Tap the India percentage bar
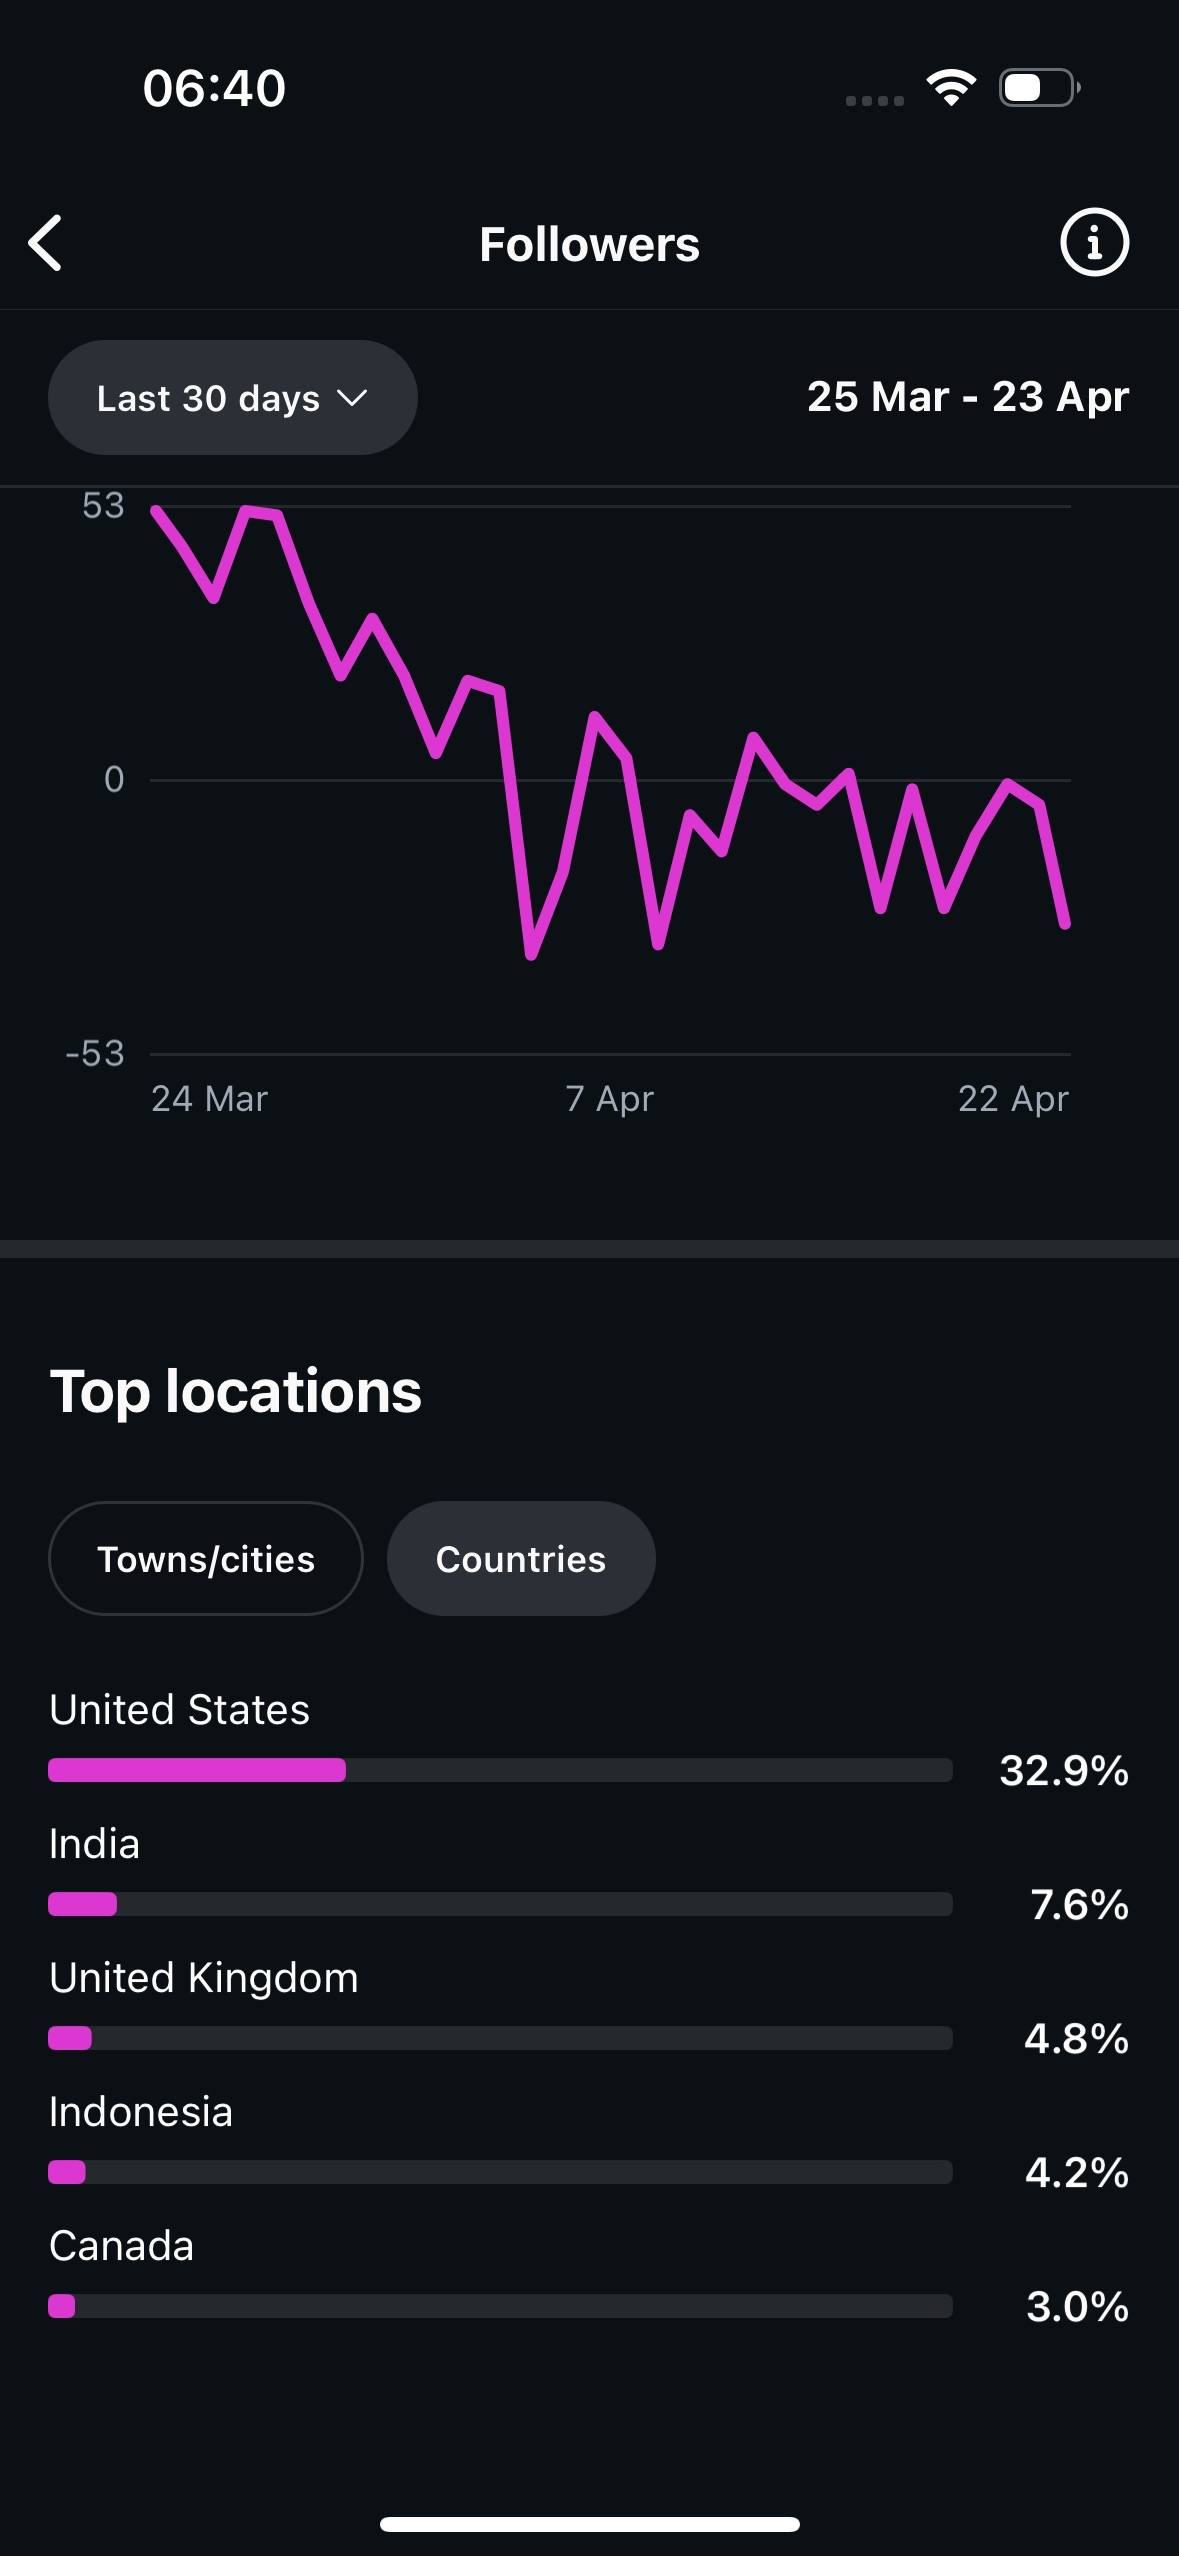This screenshot has width=1179, height=2556. point(500,1904)
